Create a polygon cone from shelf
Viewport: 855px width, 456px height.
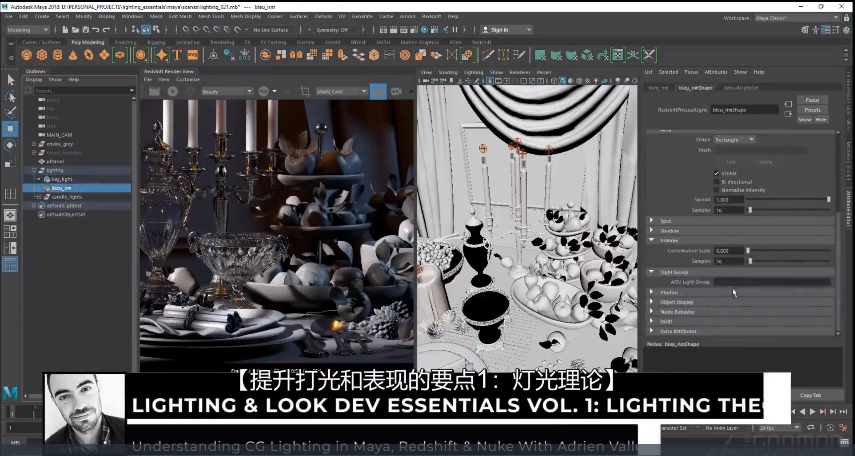(x=73, y=55)
